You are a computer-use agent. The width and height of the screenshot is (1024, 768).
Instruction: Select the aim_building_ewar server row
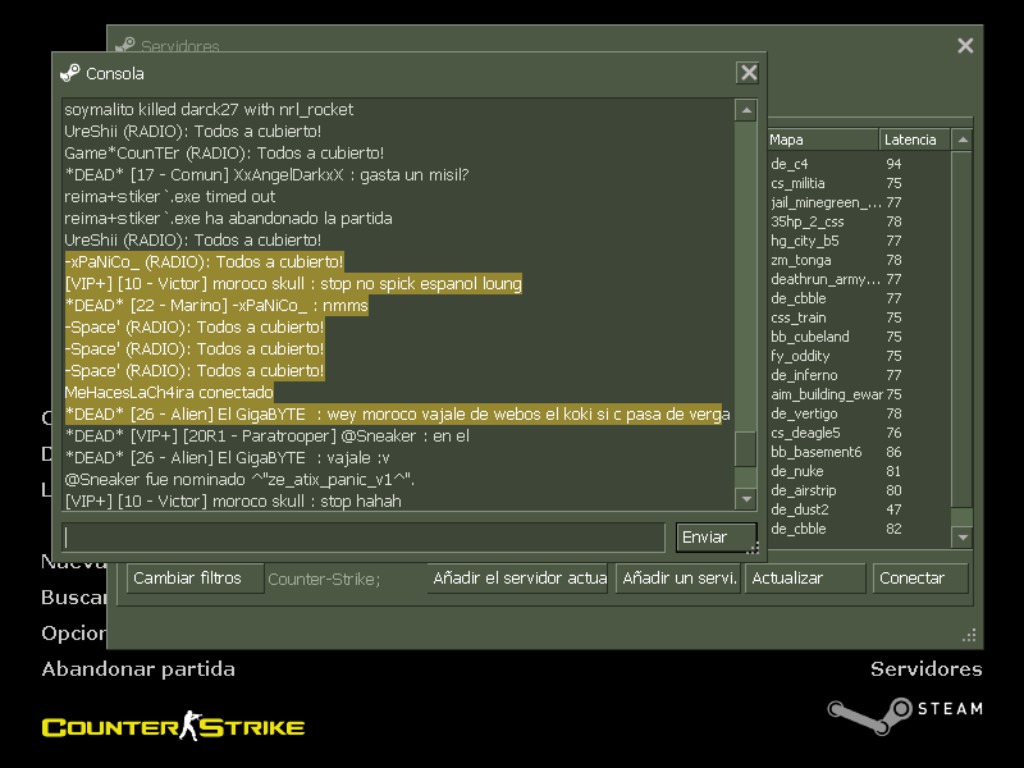pos(859,394)
